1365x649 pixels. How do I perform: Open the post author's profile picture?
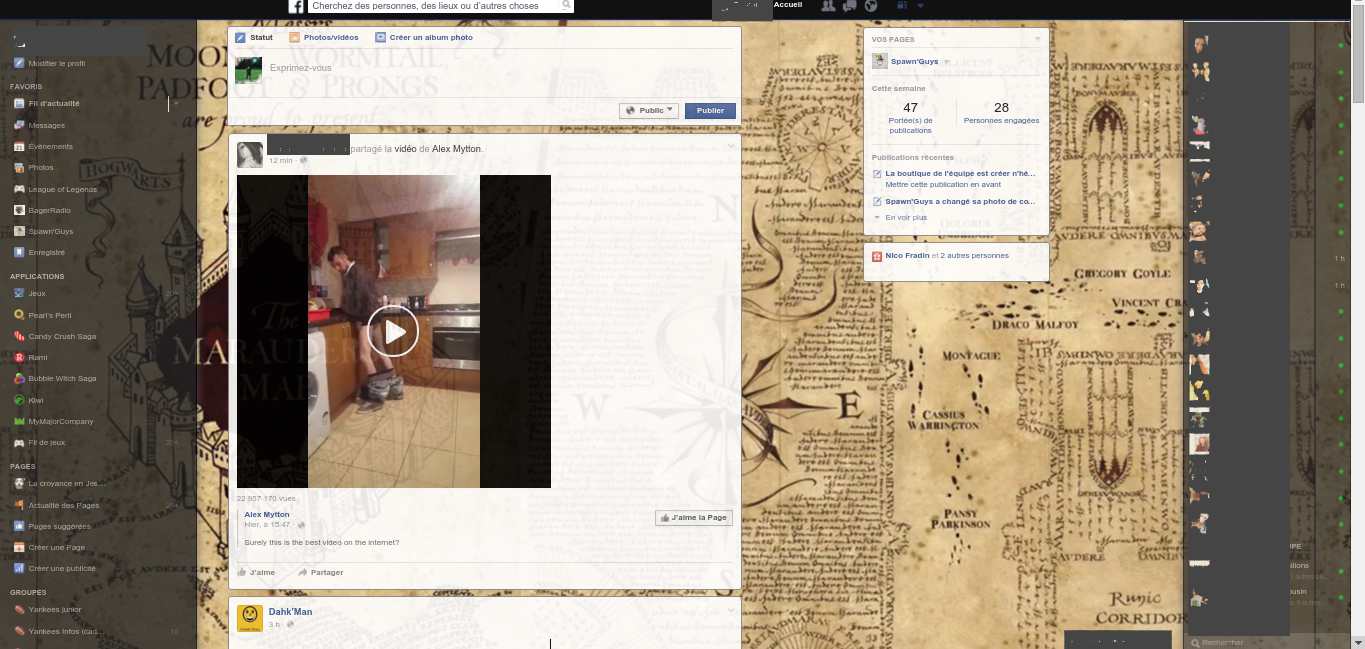(x=250, y=155)
